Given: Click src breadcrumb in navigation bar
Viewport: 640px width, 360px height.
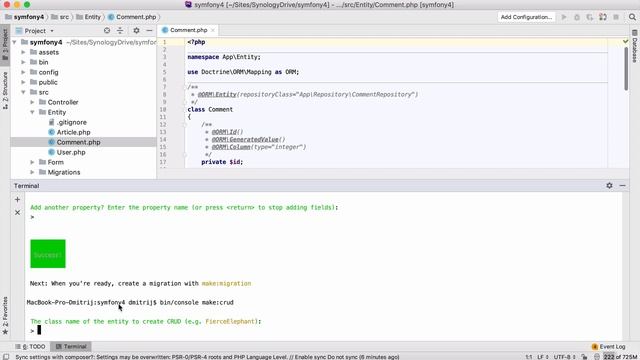Looking at the screenshot, I should click(60, 17).
